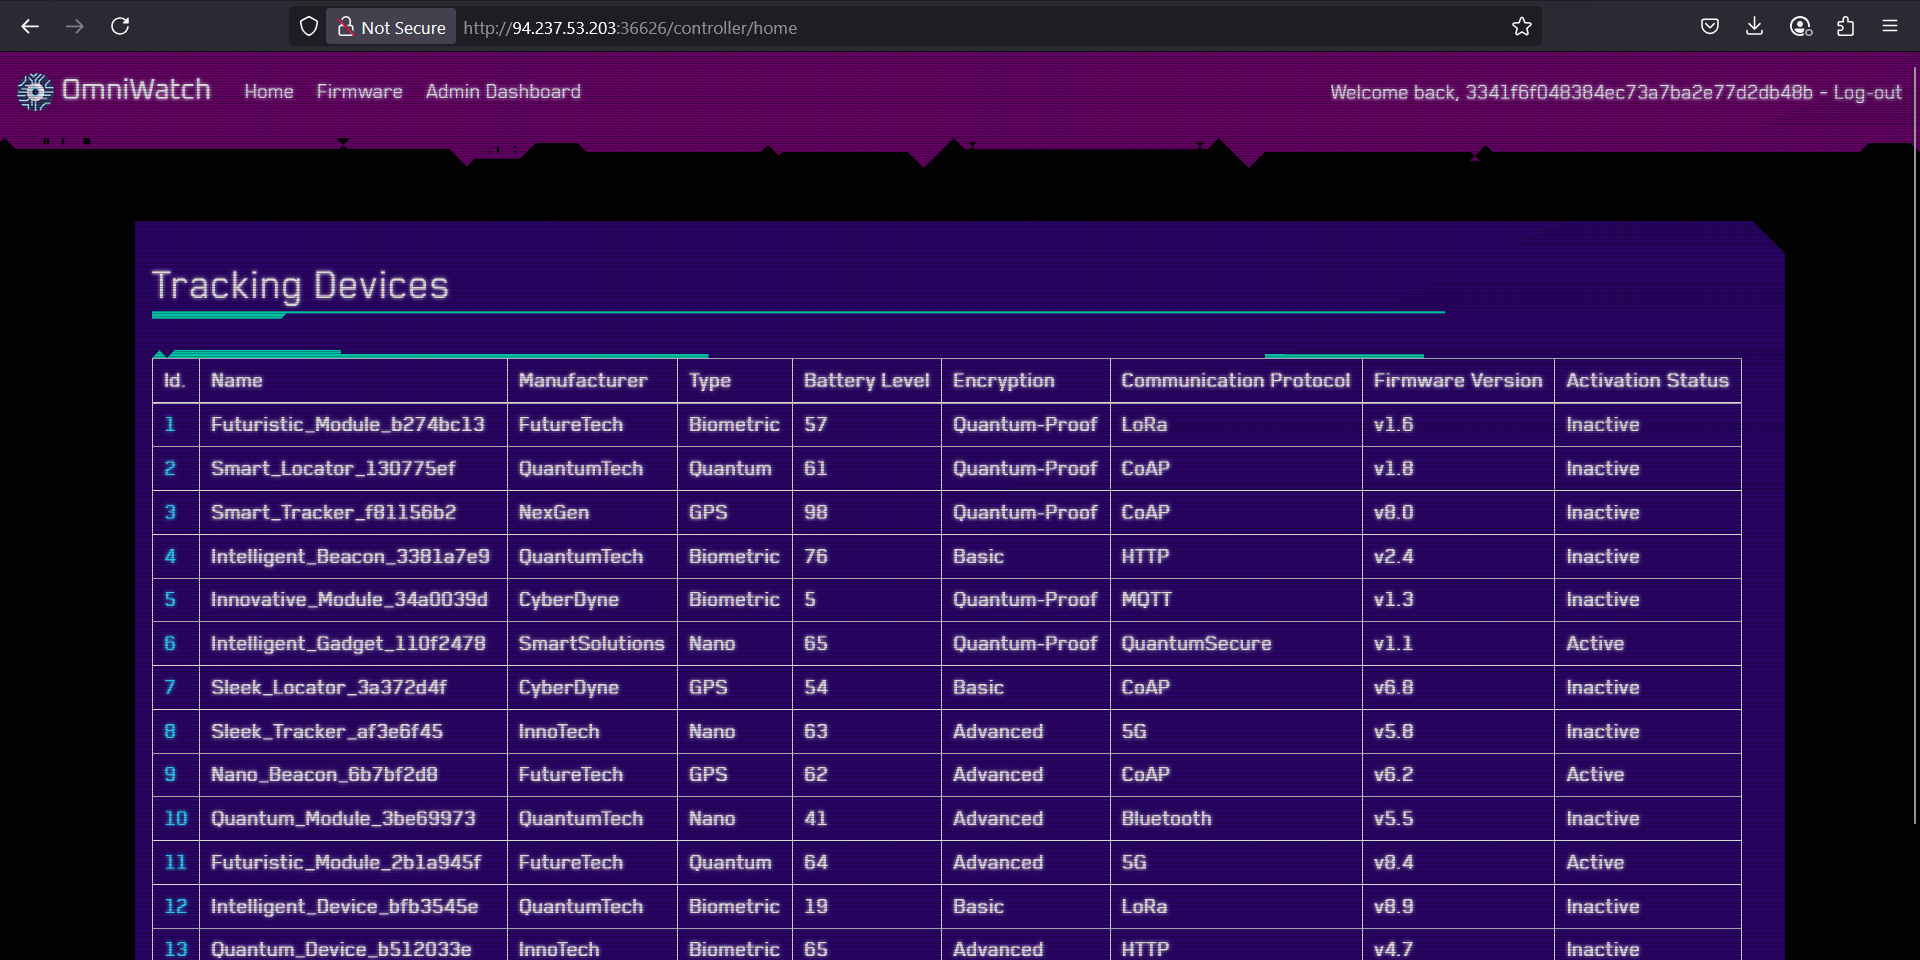Screen dimensions: 1920x960
Task: Open the browser hamburger menu
Action: click(1889, 27)
